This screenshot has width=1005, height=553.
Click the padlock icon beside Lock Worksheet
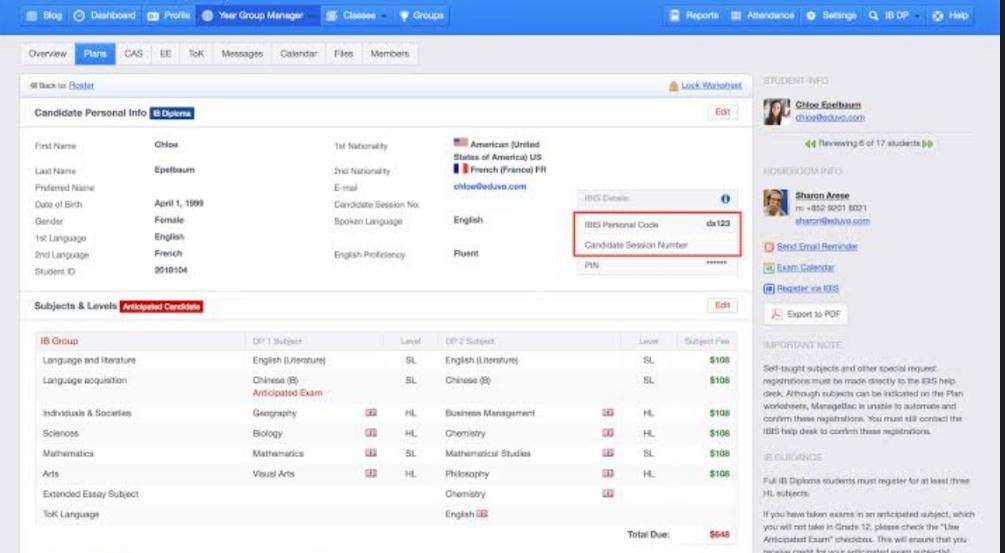click(x=673, y=86)
